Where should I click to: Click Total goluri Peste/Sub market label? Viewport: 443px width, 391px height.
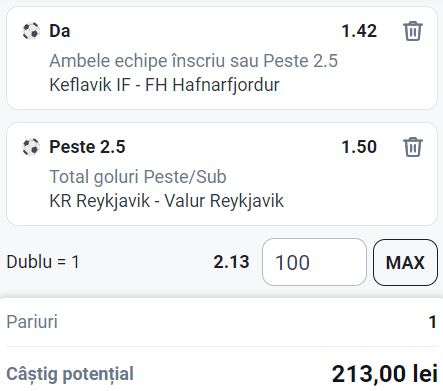click(x=138, y=177)
